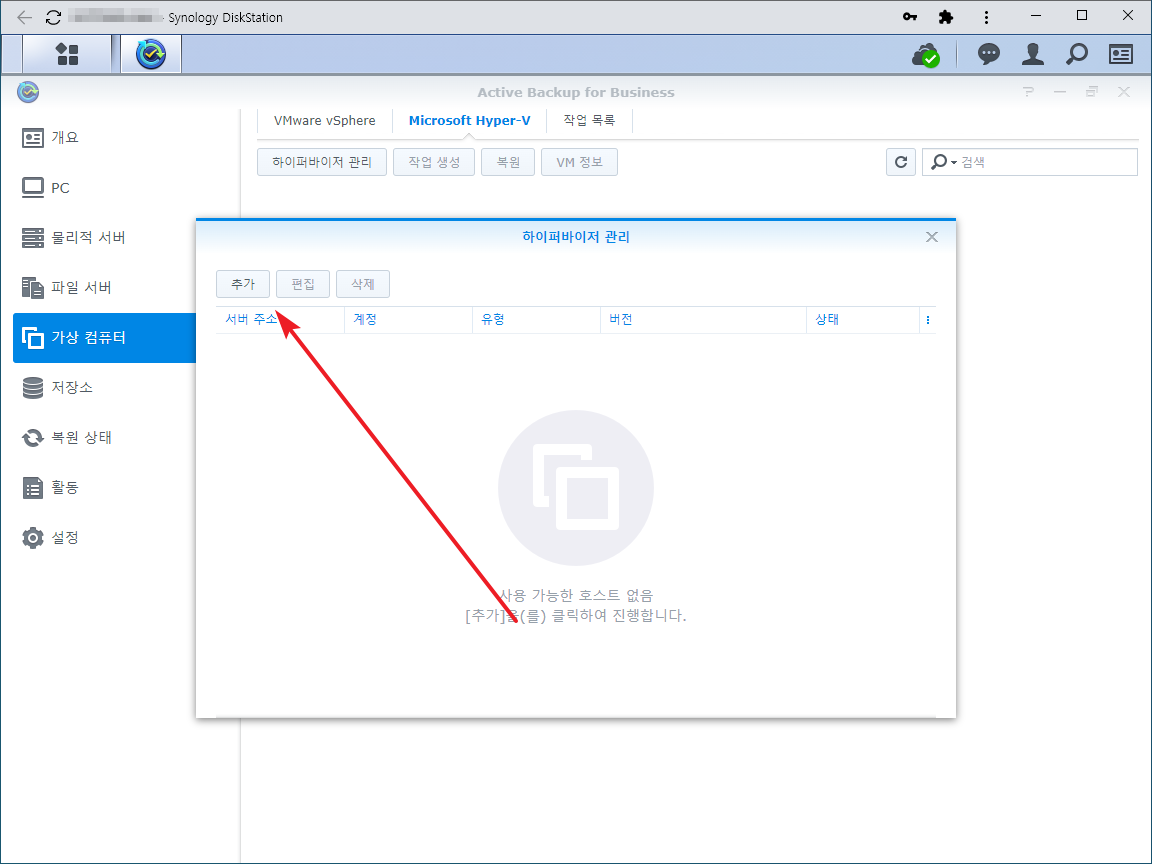Reload the page with browser refresh icon
The image size is (1152, 864).
(53, 17)
